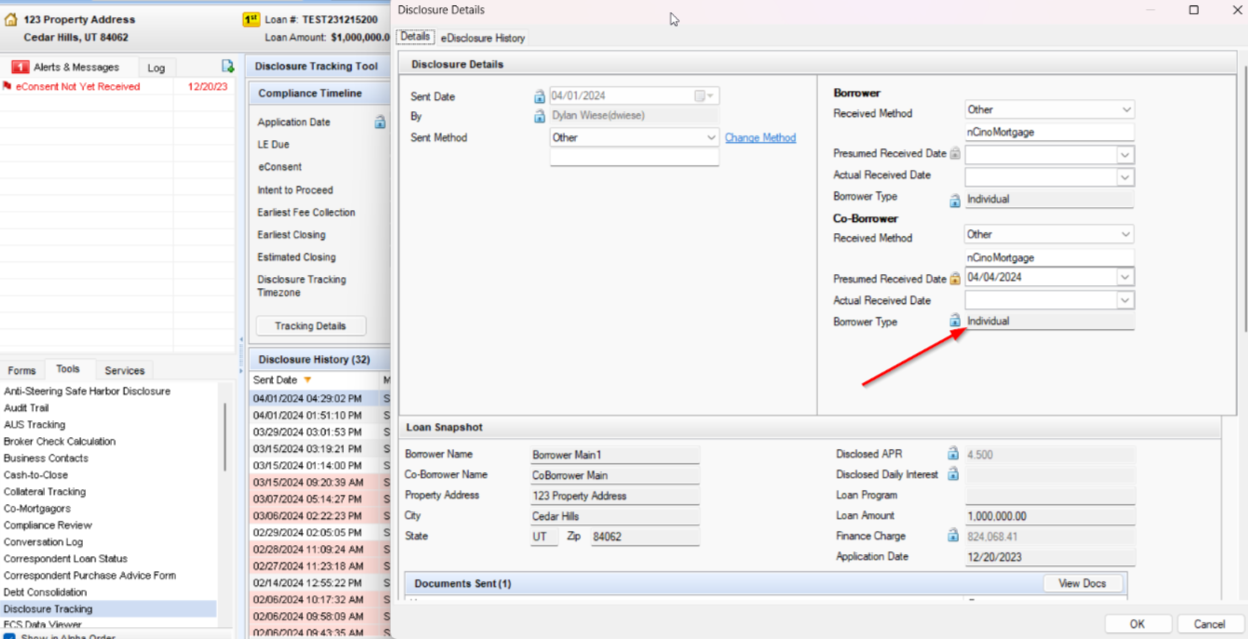The image size is (1248, 639).
Task: Click the lock icon beside Disclosed Daily Interest
Action: pyautogui.click(x=953, y=474)
